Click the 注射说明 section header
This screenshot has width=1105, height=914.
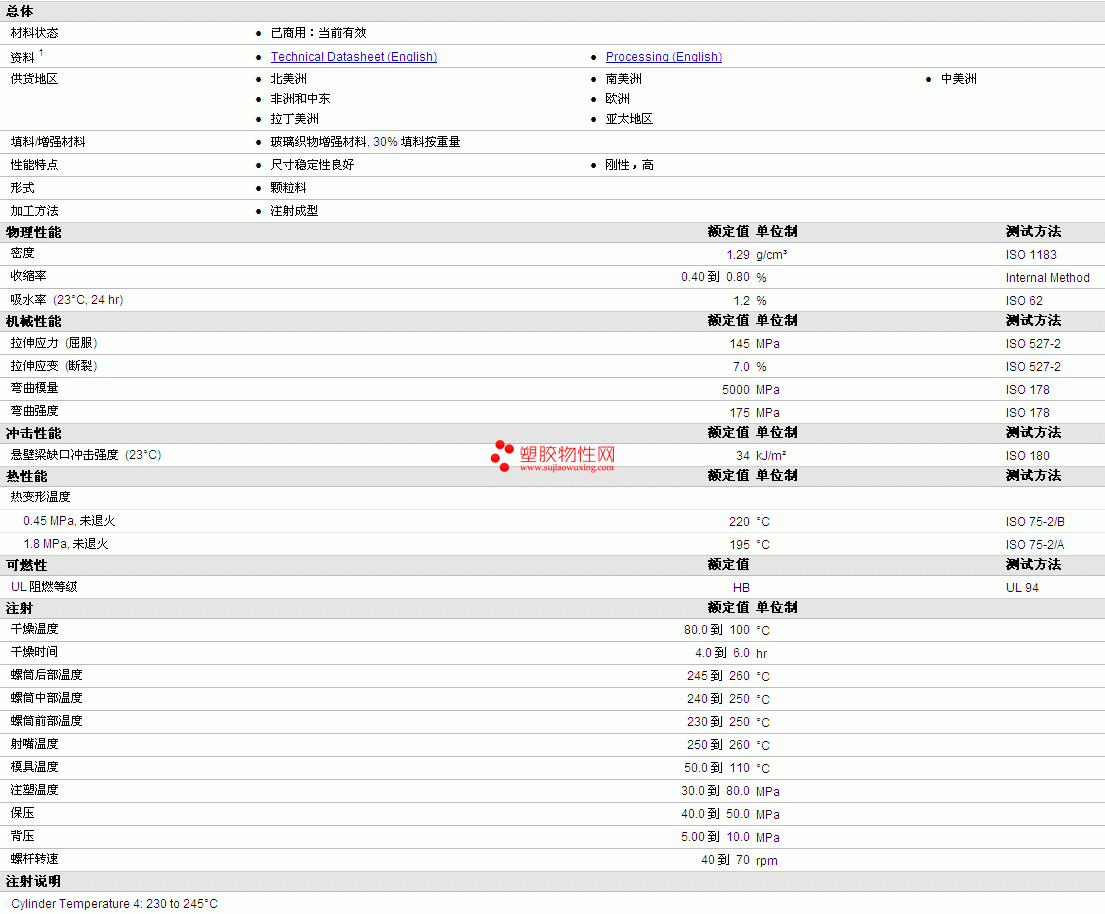tap(34, 882)
